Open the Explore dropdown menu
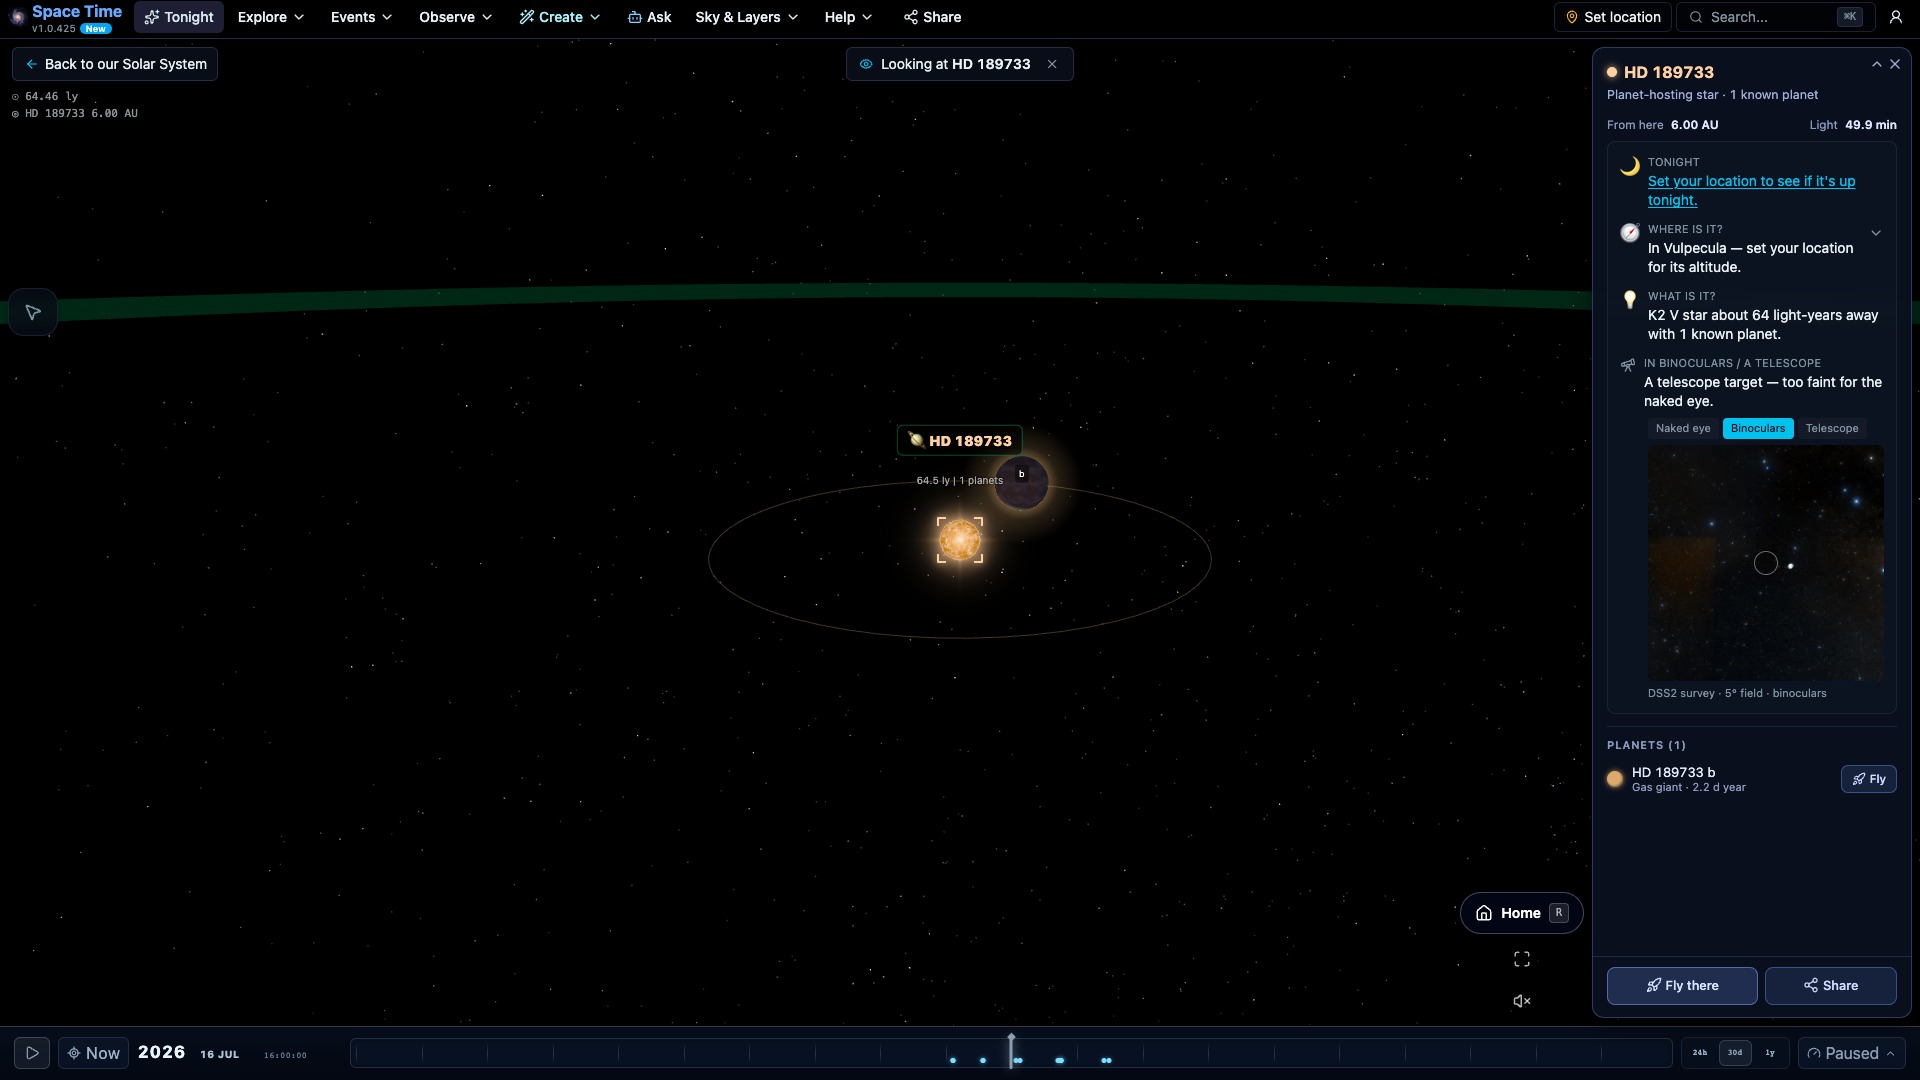Viewport: 1920px width, 1080px height. coord(270,17)
